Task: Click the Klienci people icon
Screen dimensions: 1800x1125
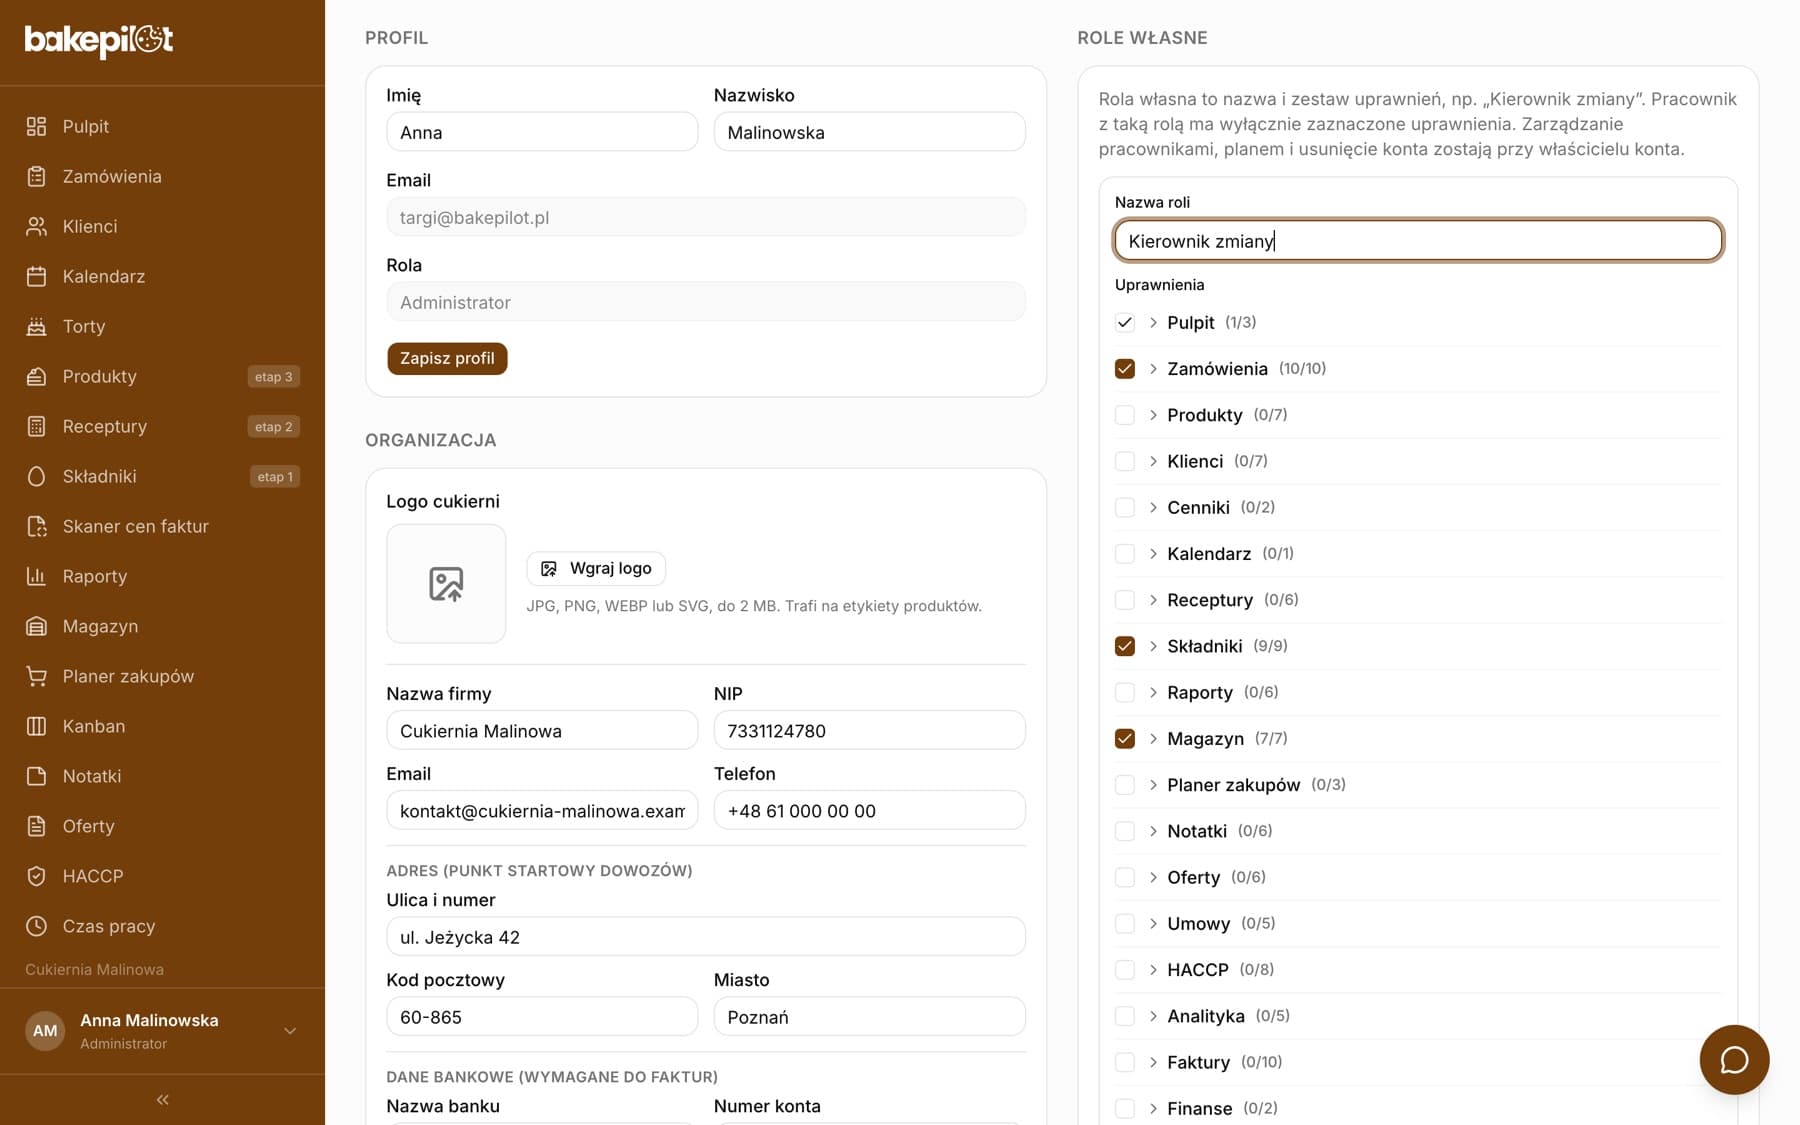Action: pyautogui.click(x=36, y=226)
